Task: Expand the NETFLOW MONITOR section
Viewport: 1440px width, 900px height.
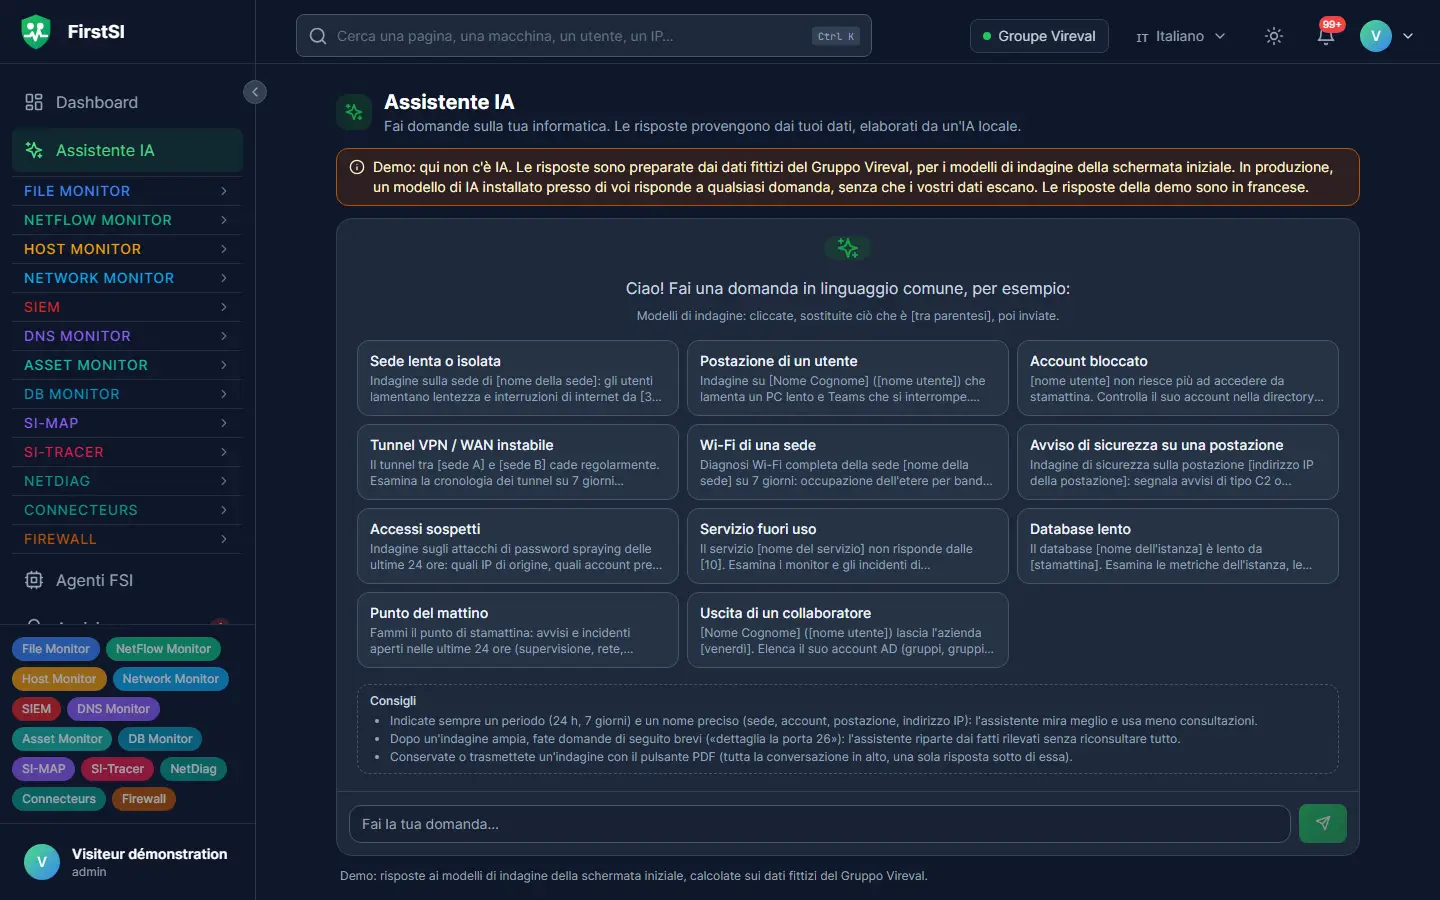Action: coord(127,220)
